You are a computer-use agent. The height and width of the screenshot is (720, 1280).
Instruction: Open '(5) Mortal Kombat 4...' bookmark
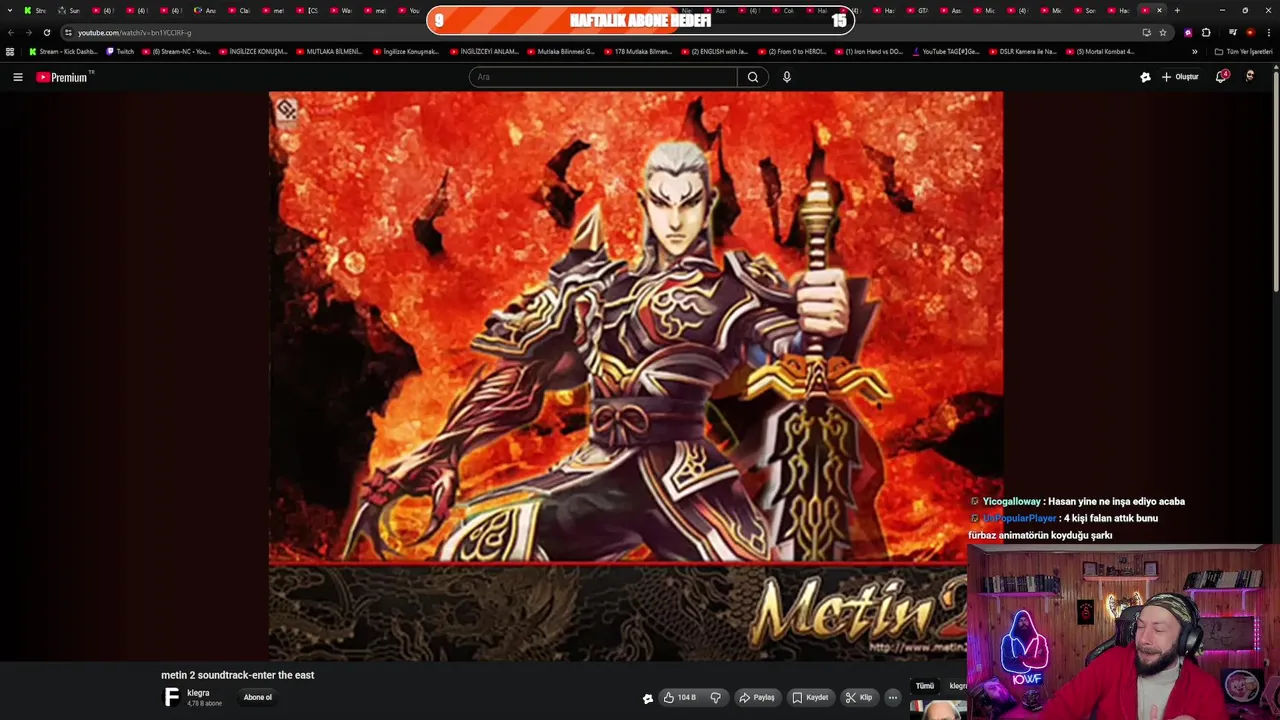pos(1100,52)
